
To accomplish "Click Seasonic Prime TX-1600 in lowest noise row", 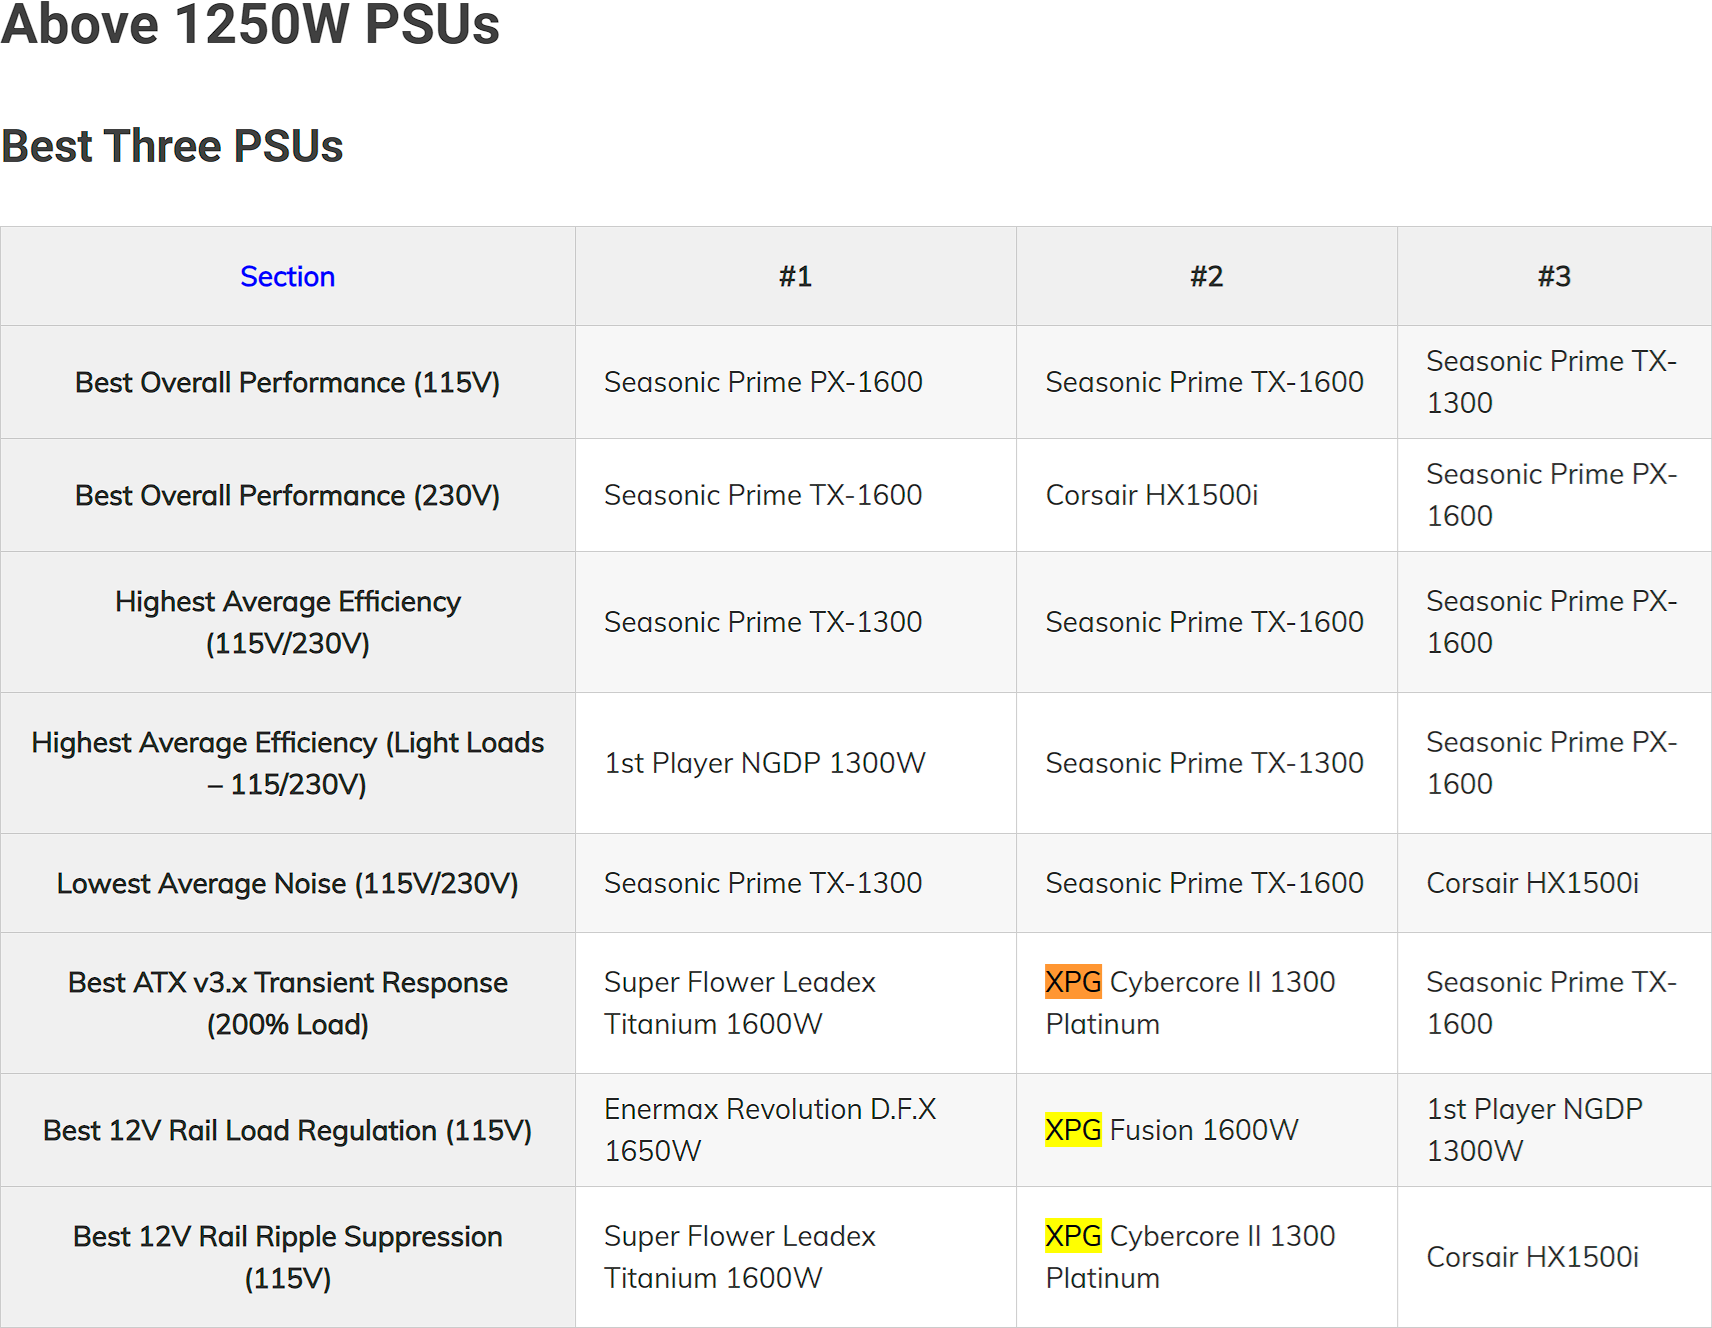I will (x=1204, y=884).
